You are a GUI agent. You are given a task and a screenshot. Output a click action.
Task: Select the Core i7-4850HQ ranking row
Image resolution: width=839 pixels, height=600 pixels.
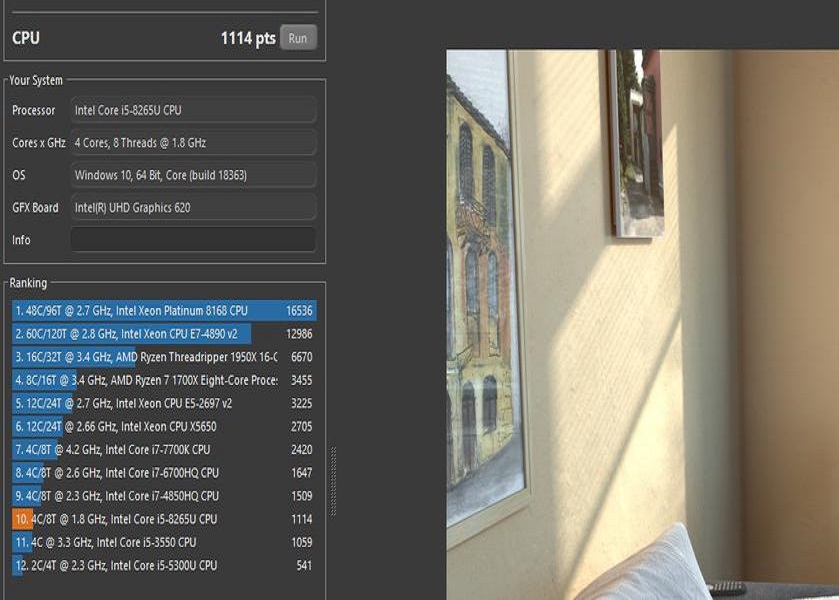(164, 496)
